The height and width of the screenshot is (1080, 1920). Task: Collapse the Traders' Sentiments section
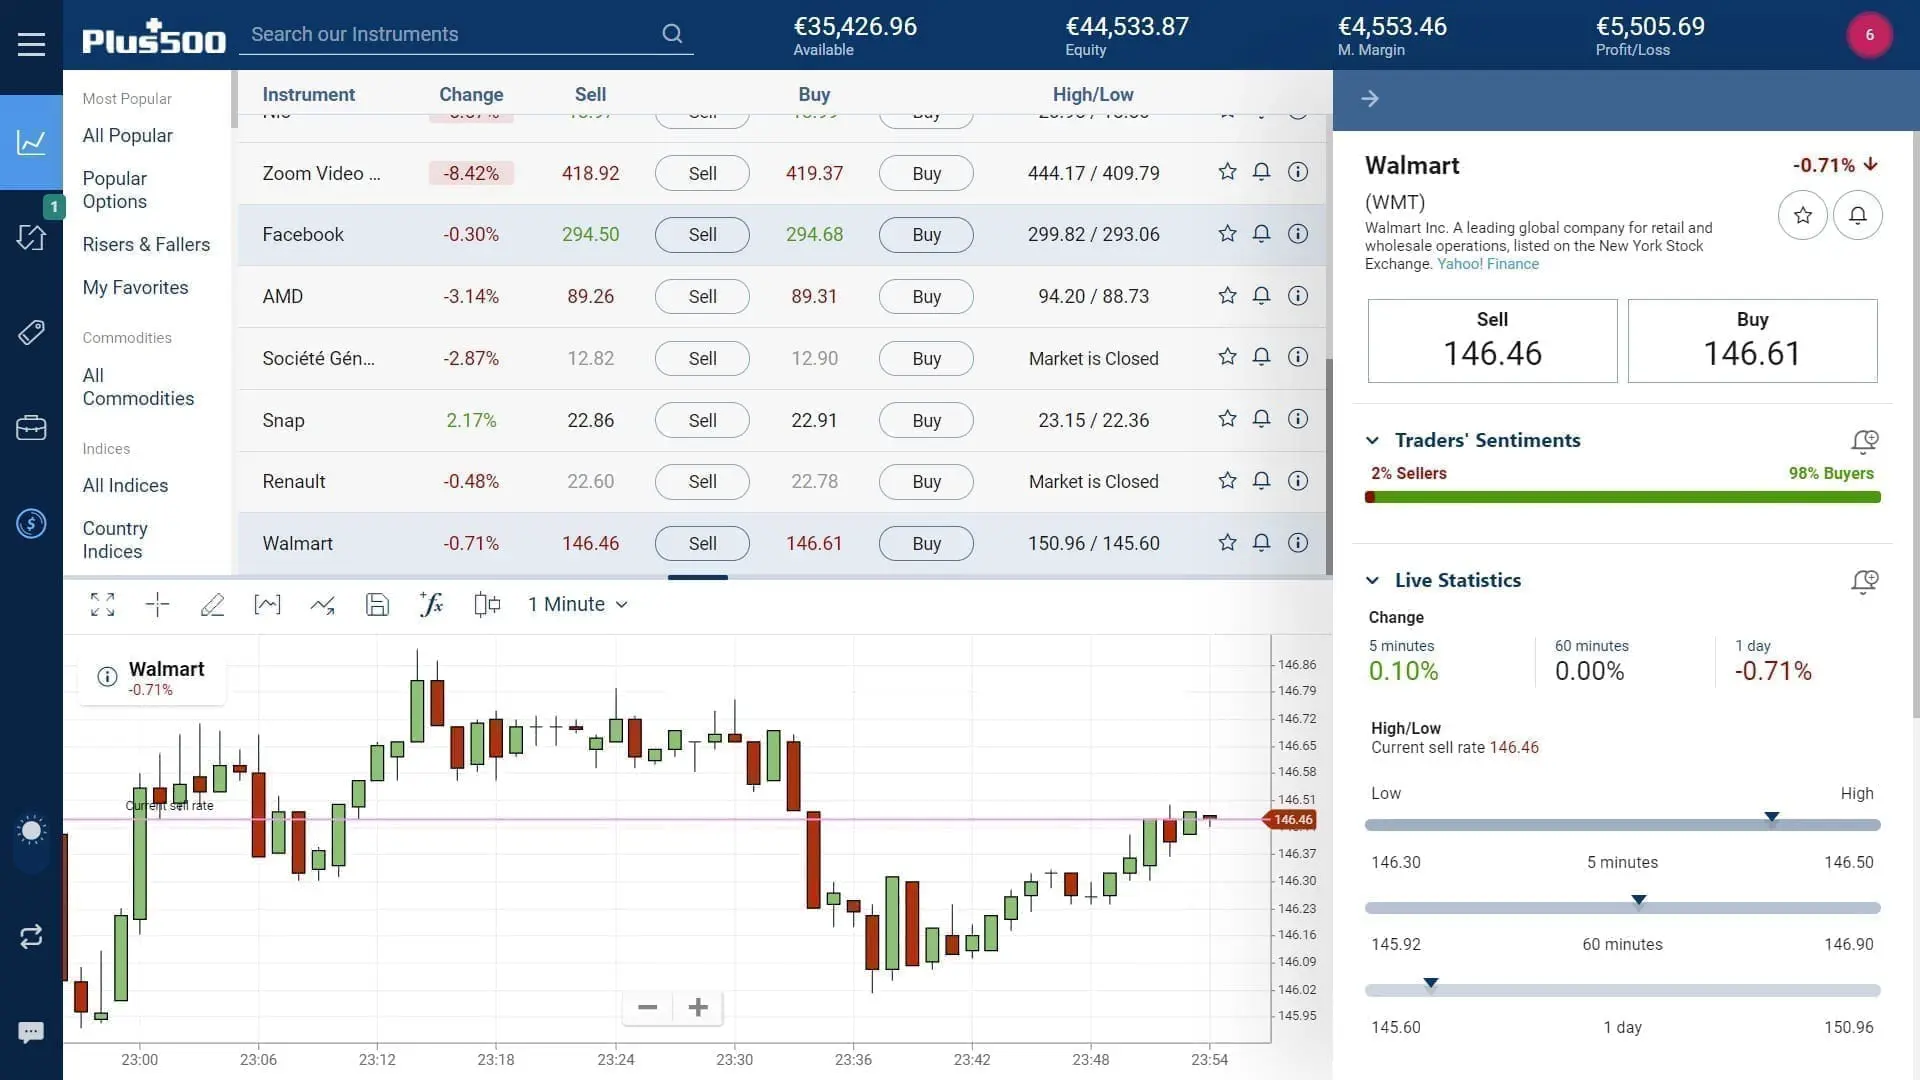coord(1373,440)
